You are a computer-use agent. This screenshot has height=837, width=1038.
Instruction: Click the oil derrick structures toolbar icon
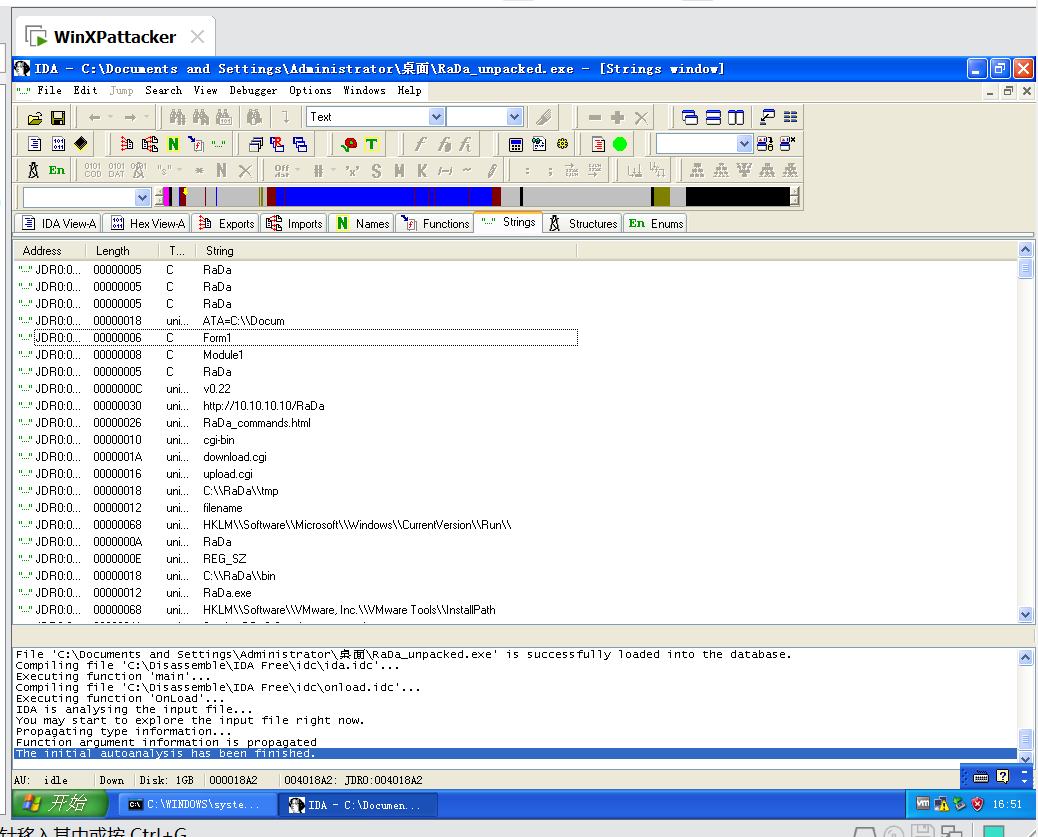coord(33,170)
